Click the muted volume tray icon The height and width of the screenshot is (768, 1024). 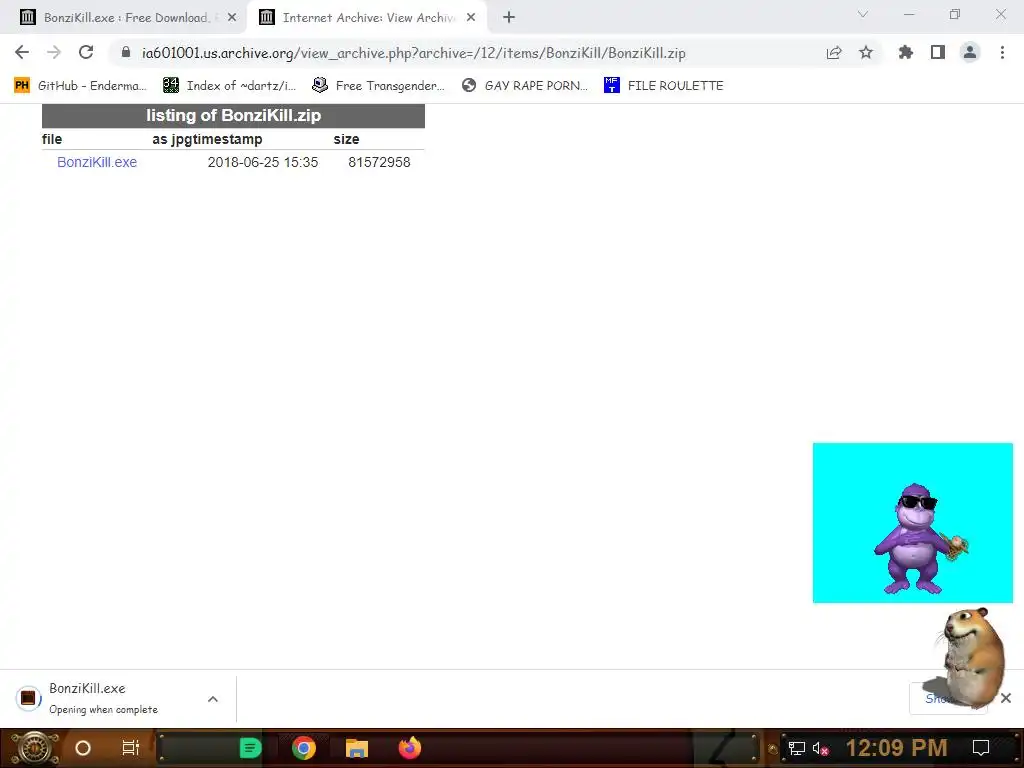tap(820, 748)
